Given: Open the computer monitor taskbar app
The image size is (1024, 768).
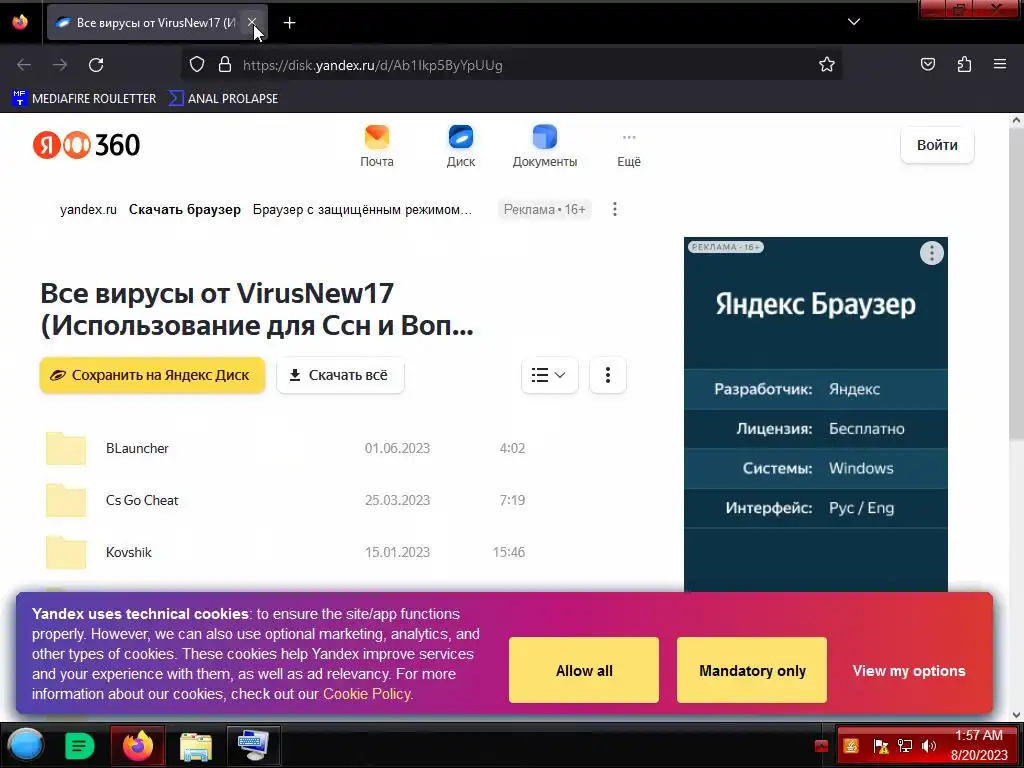Looking at the screenshot, I should click(253, 745).
